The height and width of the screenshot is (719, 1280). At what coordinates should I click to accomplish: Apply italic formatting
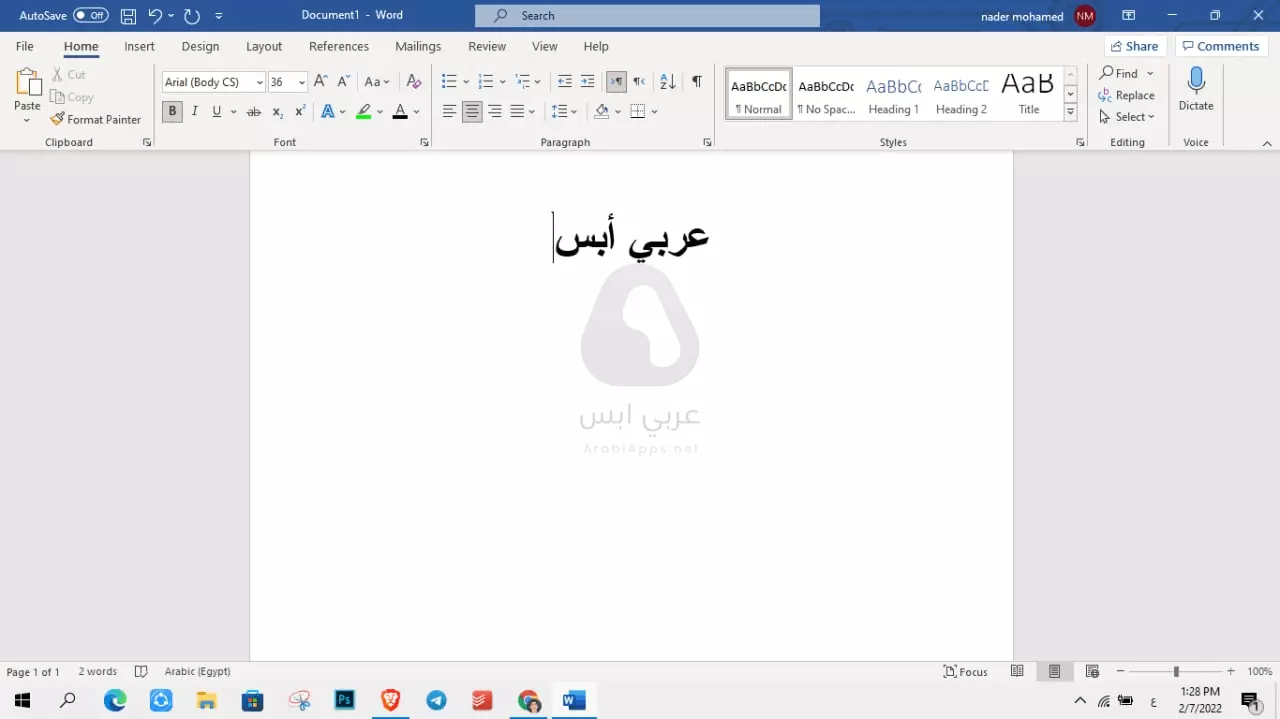[x=194, y=111]
